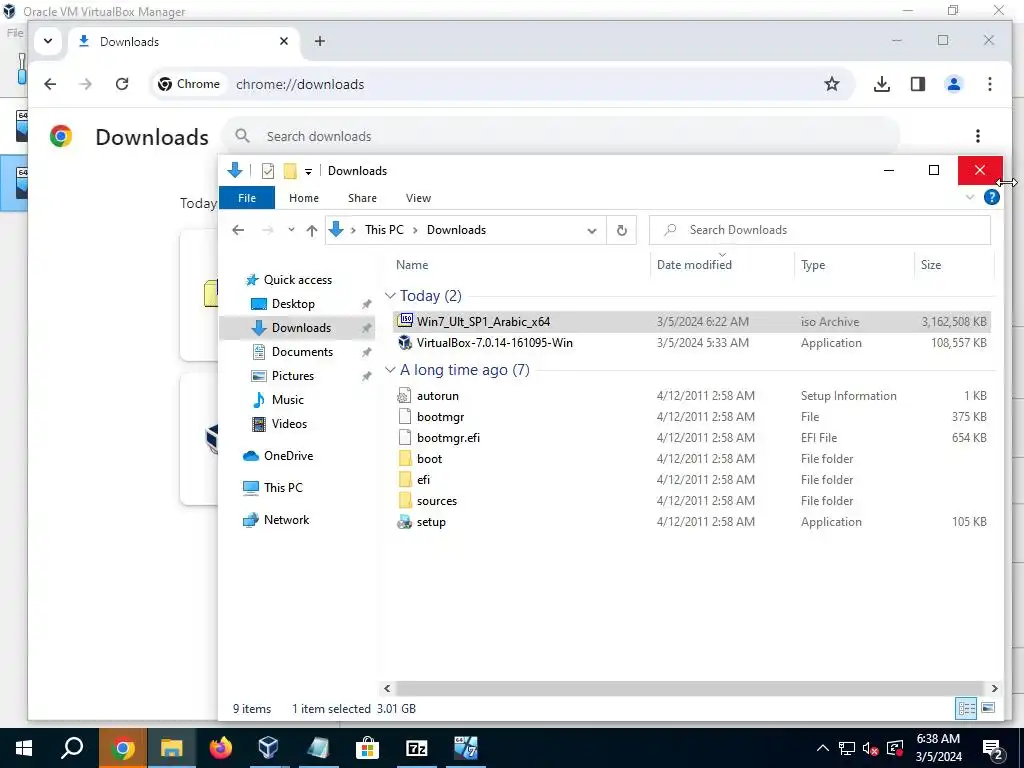The image size is (1024, 768).
Task: Select the bootmgr.efi file
Action: [692, 438]
